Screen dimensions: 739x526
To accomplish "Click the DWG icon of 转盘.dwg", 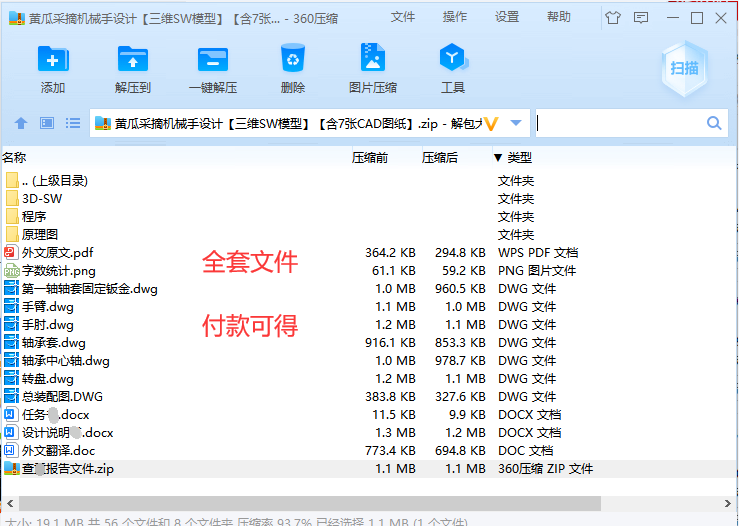I will (x=11, y=378).
